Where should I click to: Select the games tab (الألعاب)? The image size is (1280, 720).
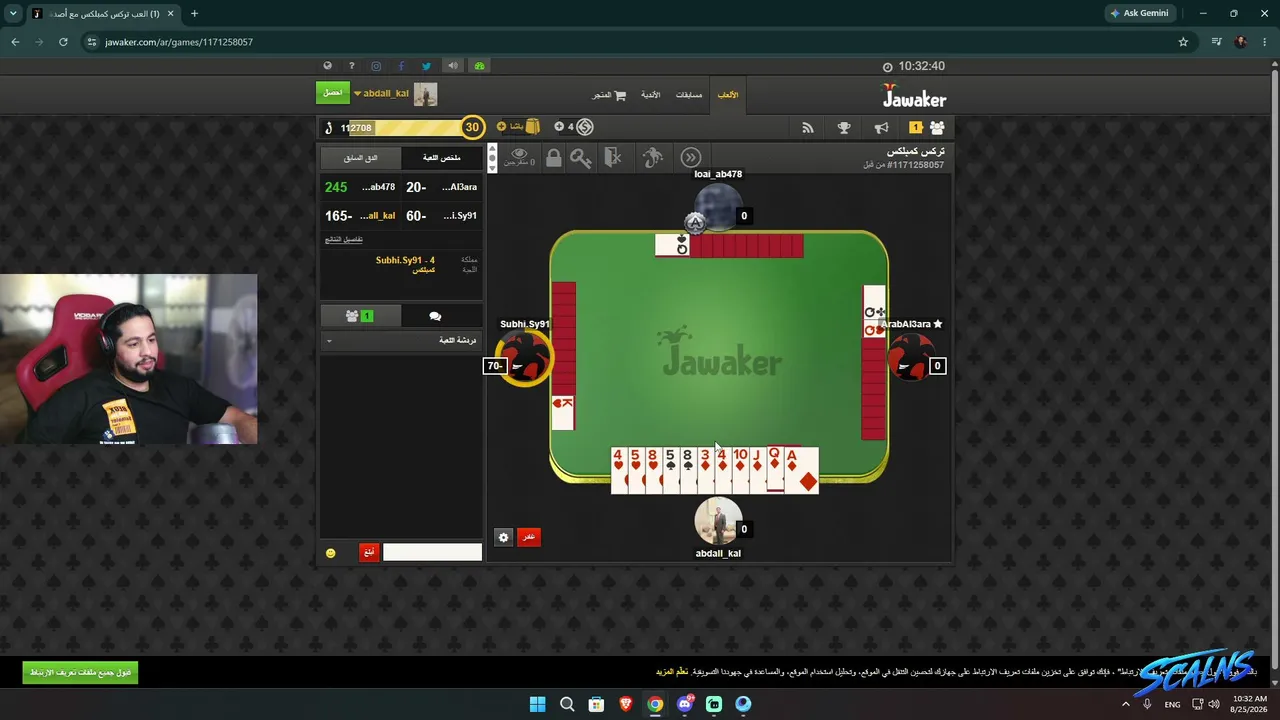pos(728,95)
